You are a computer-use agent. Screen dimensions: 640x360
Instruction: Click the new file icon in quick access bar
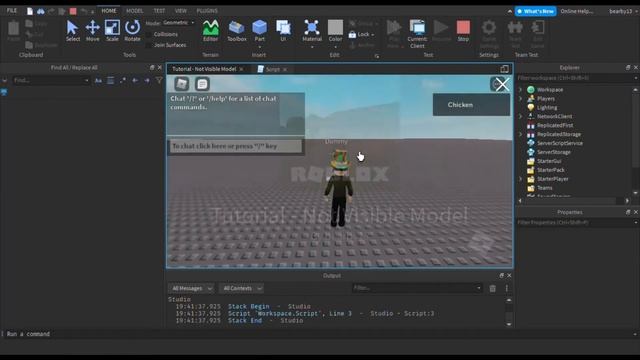30,11
